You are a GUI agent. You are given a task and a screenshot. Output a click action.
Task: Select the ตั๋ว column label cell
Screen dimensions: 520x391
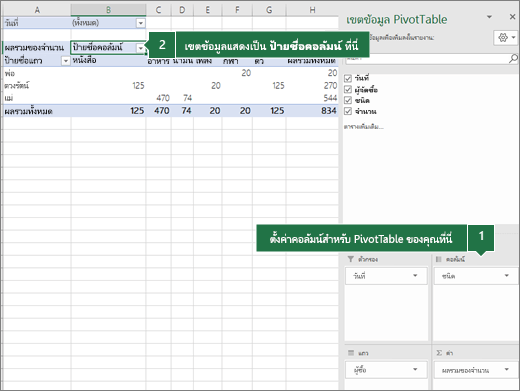269,61
